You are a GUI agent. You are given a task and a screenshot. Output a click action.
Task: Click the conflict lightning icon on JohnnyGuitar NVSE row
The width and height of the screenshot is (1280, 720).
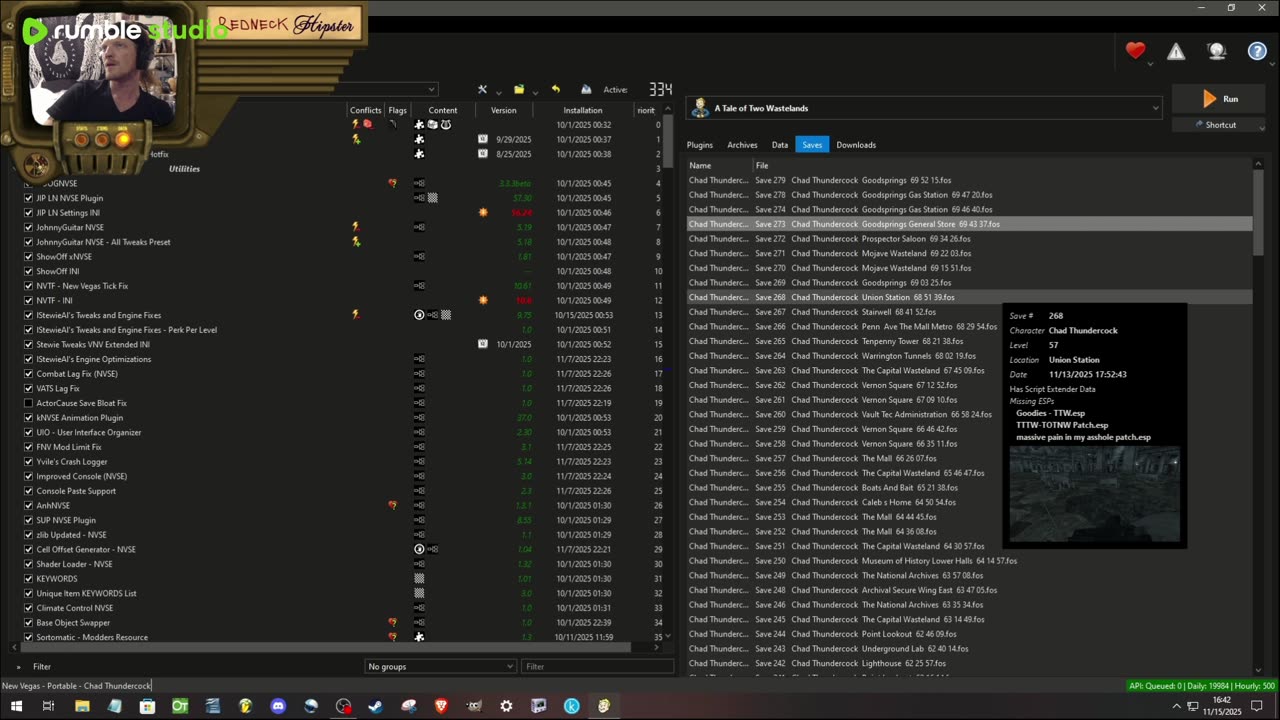click(x=355, y=227)
